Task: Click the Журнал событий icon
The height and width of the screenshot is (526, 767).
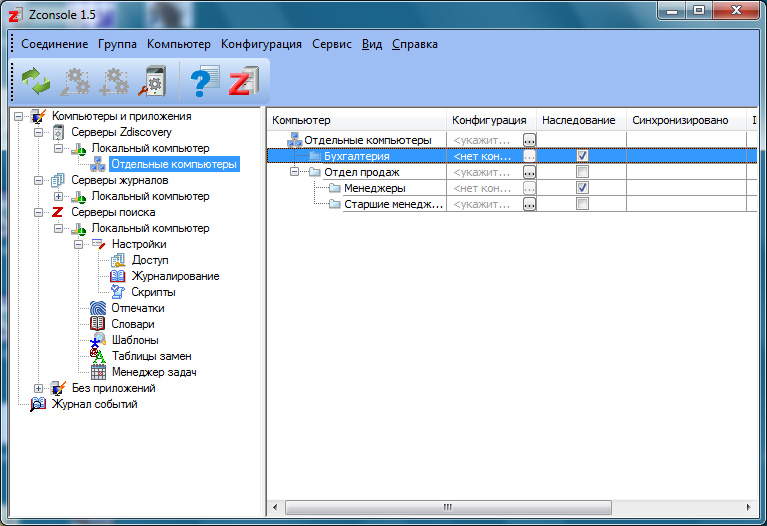Action: click(x=38, y=404)
